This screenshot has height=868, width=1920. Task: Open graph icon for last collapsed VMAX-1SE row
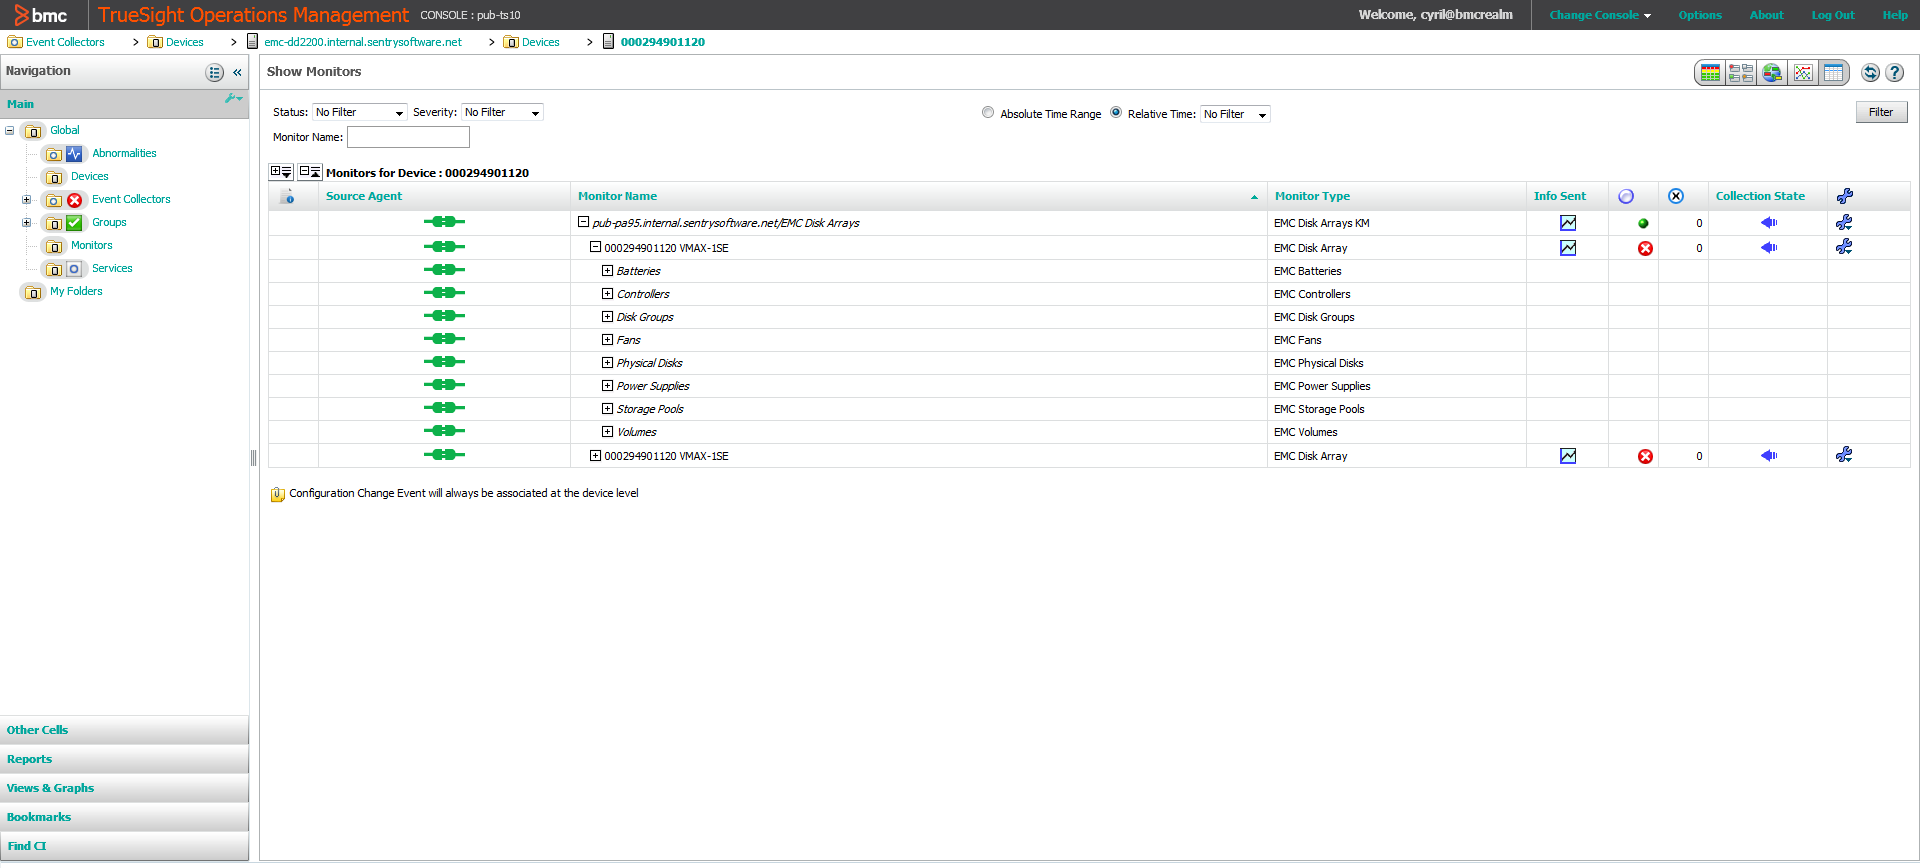click(x=1568, y=456)
